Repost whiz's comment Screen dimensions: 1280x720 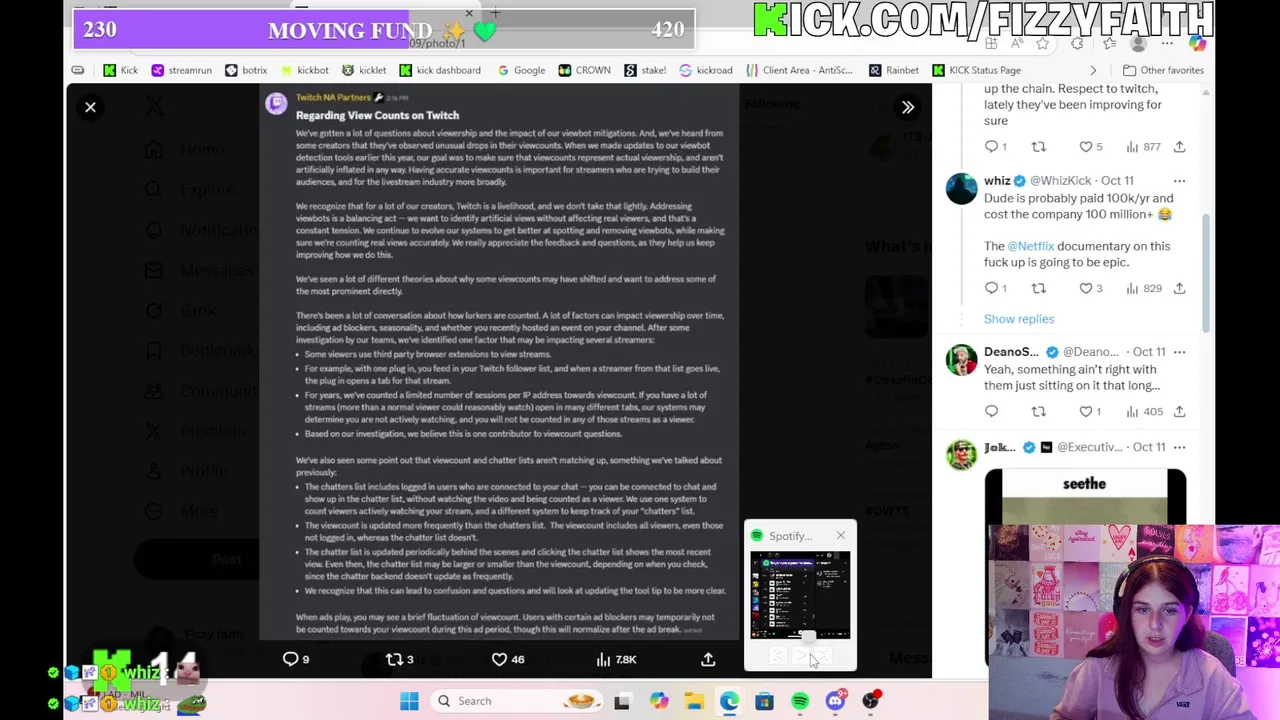tap(1038, 288)
